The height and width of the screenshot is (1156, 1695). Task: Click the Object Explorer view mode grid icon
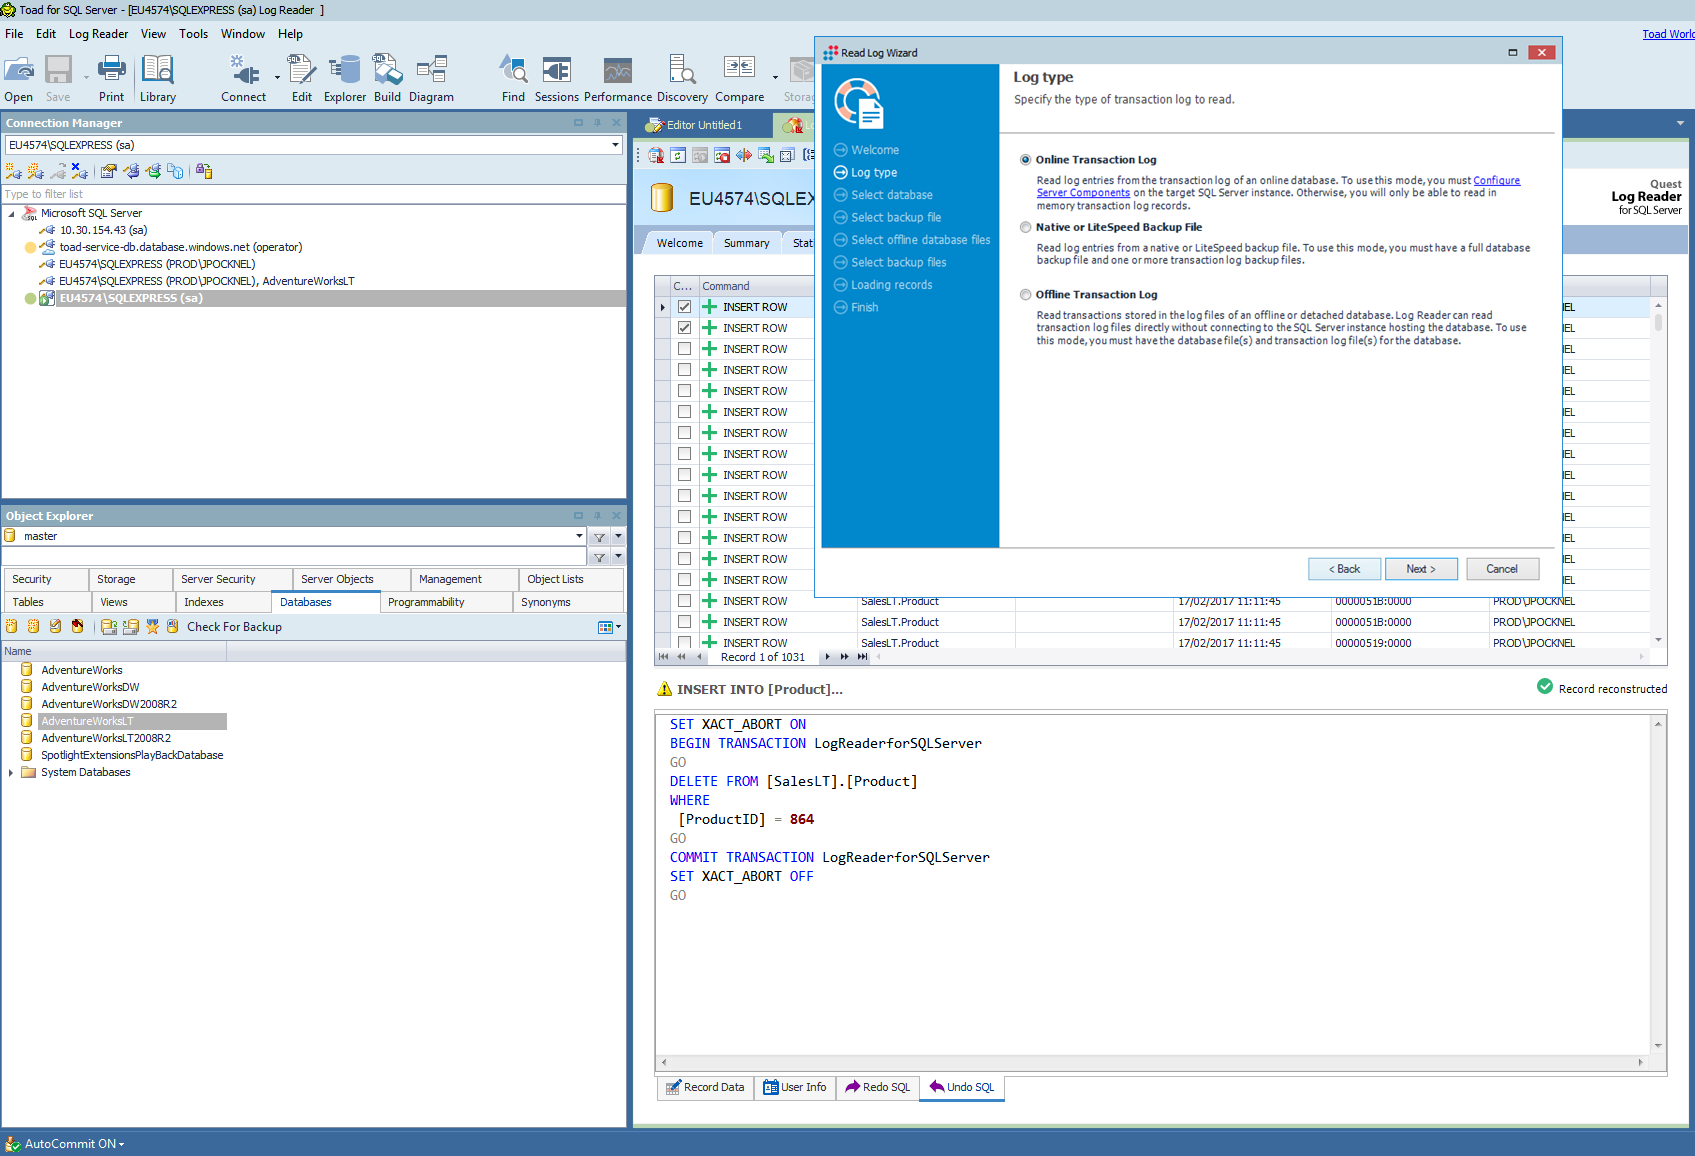pos(605,627)
